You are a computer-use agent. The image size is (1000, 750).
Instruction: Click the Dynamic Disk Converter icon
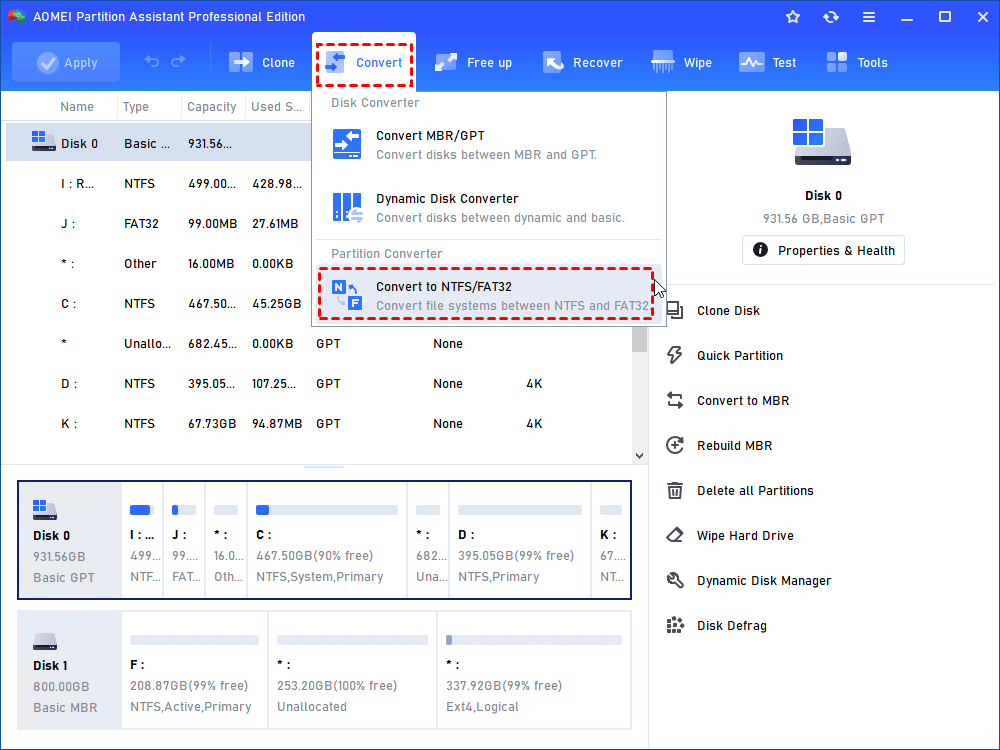(x=347, y=207)
